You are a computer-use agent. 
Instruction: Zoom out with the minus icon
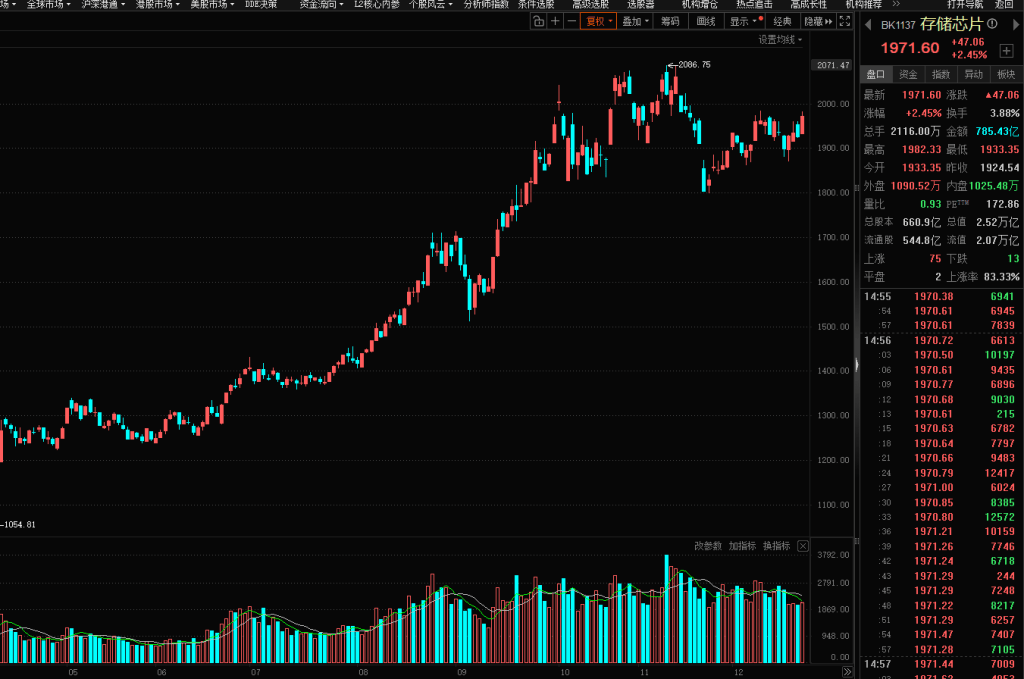[x=571, y=21]
